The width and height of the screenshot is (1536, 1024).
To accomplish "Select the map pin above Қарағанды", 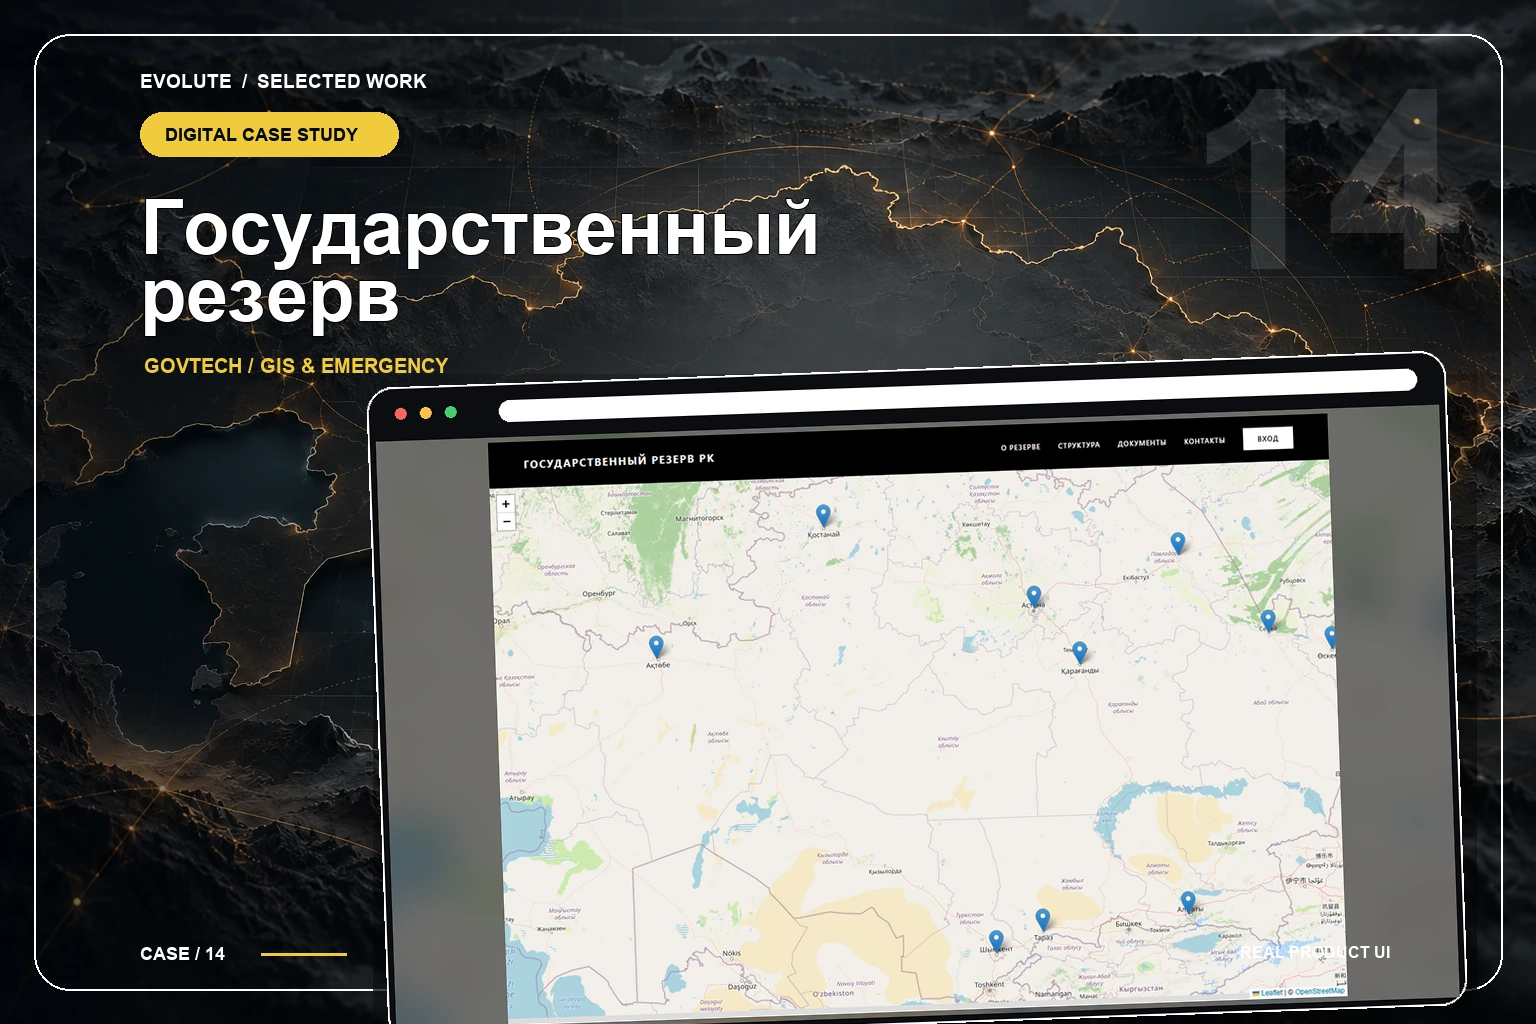I will click(1079, 653).
